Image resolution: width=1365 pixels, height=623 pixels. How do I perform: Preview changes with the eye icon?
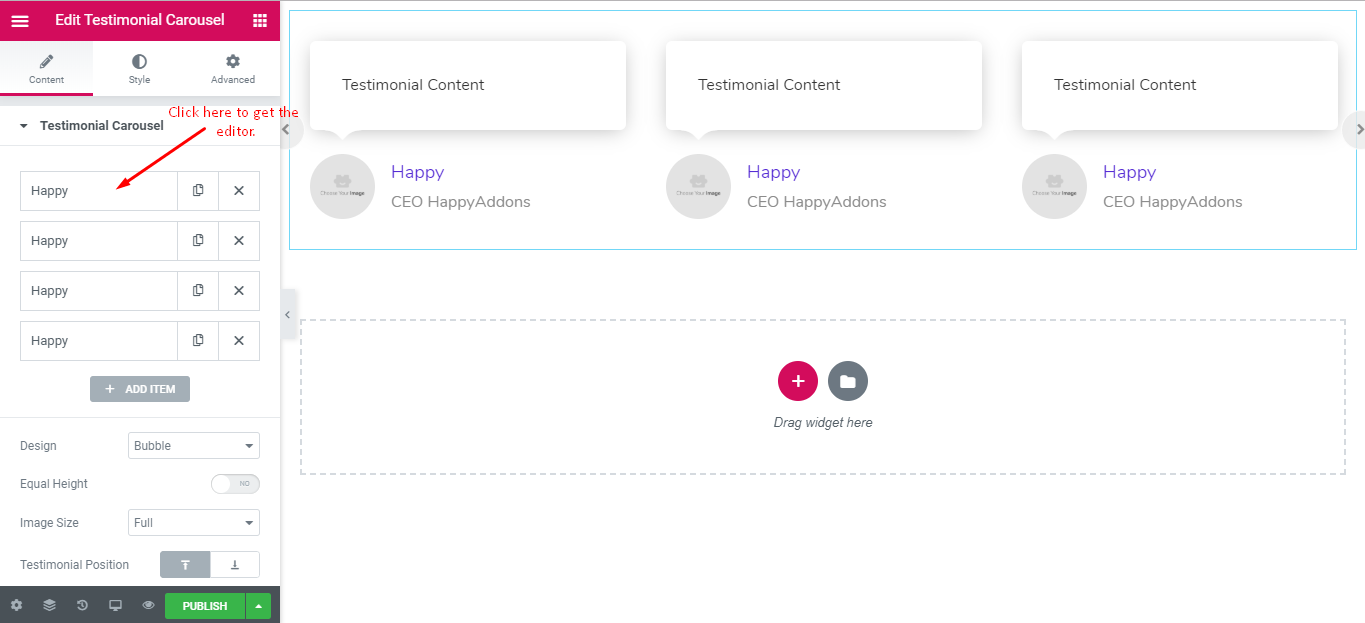point(148,605)
